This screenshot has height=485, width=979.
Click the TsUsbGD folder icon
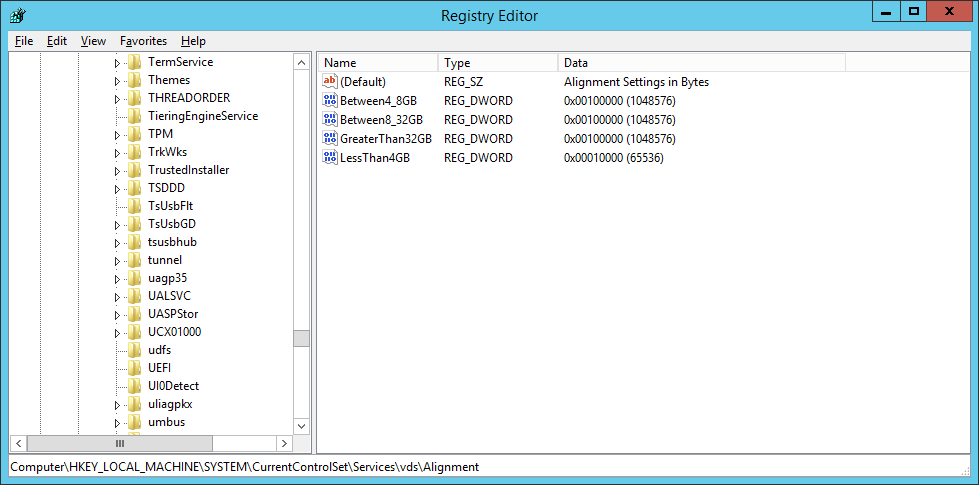(x=134, y=223)
